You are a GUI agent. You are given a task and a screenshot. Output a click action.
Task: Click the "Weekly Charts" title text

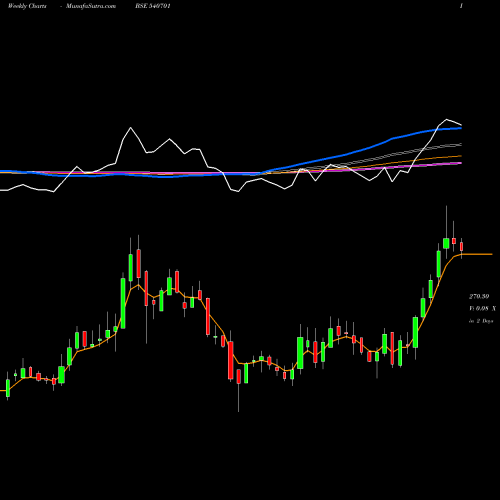click(x=27, y=6)
